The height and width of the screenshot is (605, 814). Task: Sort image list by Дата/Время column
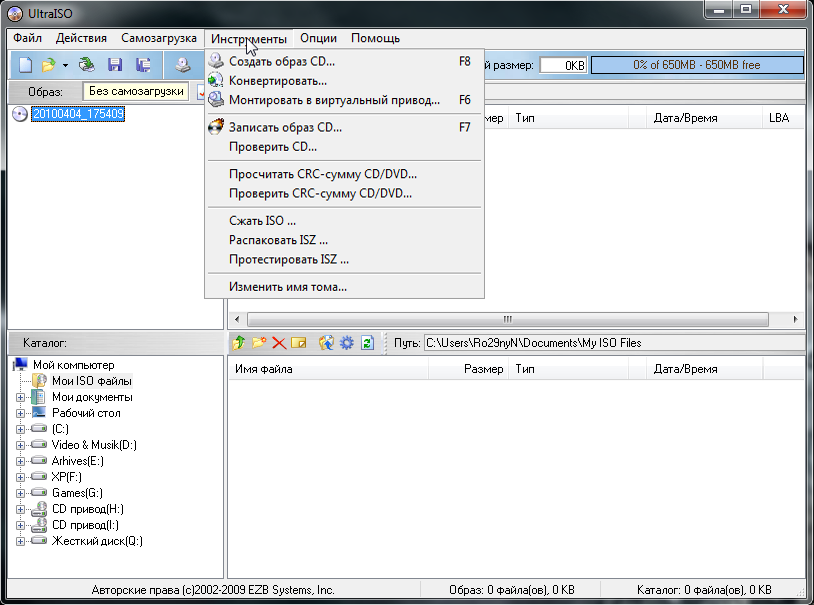click(x=705, y=118)
